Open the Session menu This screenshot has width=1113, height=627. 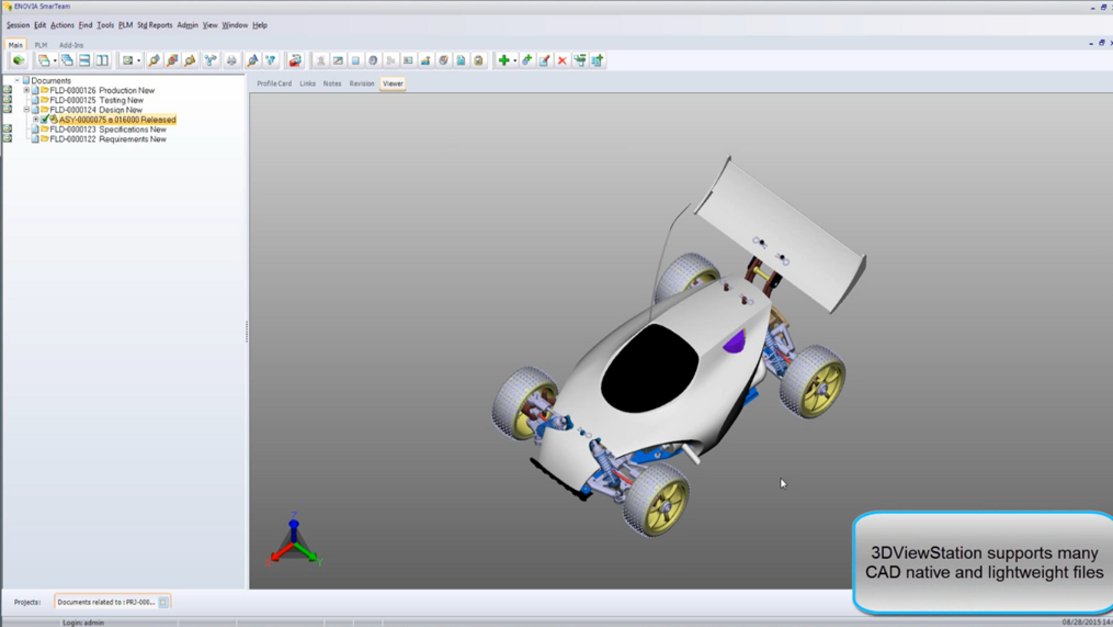[x=18, y=25]
